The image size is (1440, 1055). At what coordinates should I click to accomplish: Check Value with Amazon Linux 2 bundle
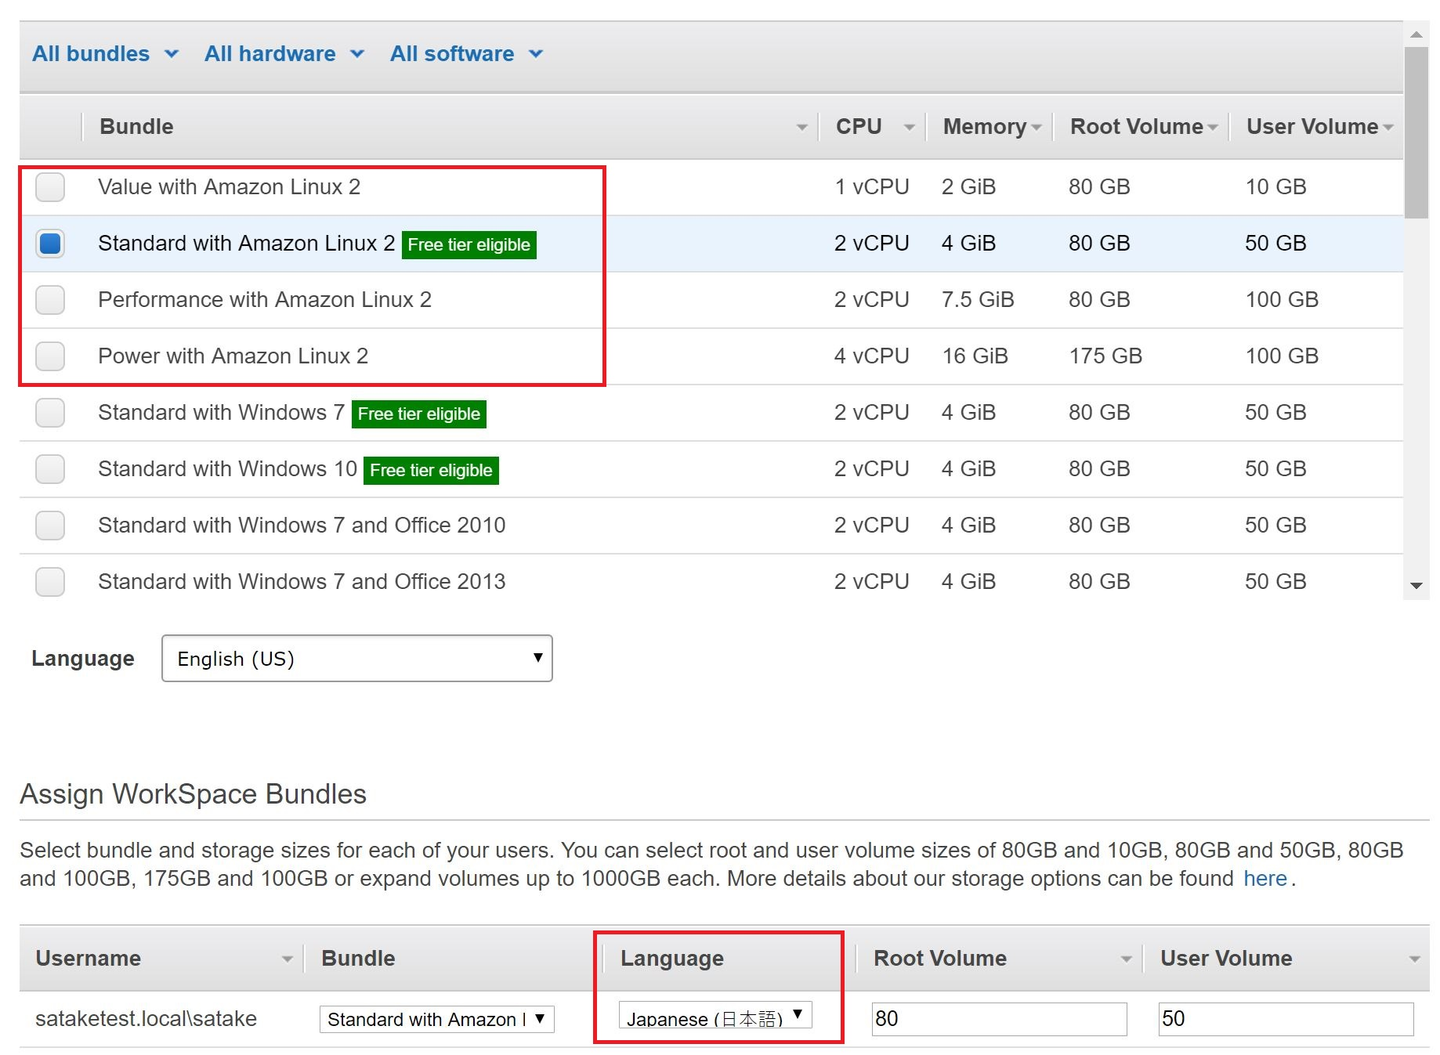pyautogui.click(x=50, y=187)
